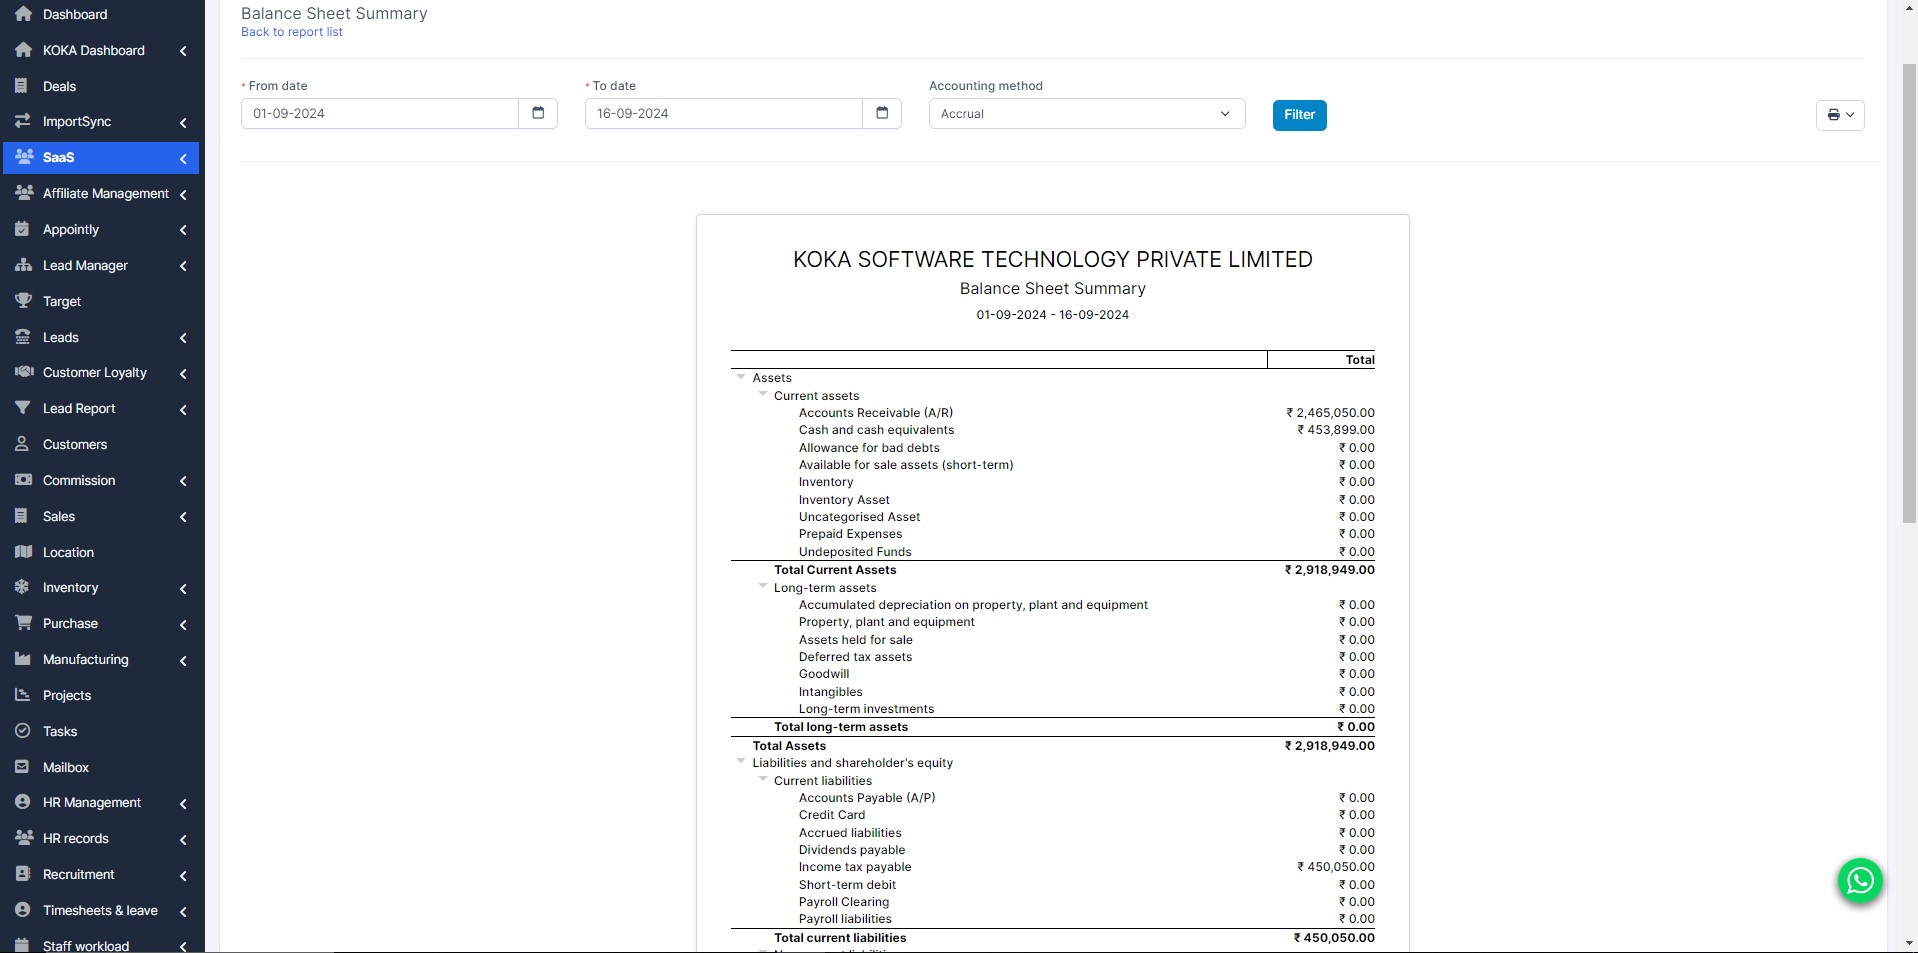1918x953 pixels.
Task: Click the Lead Report funnel icon
Action: (23, 408)
